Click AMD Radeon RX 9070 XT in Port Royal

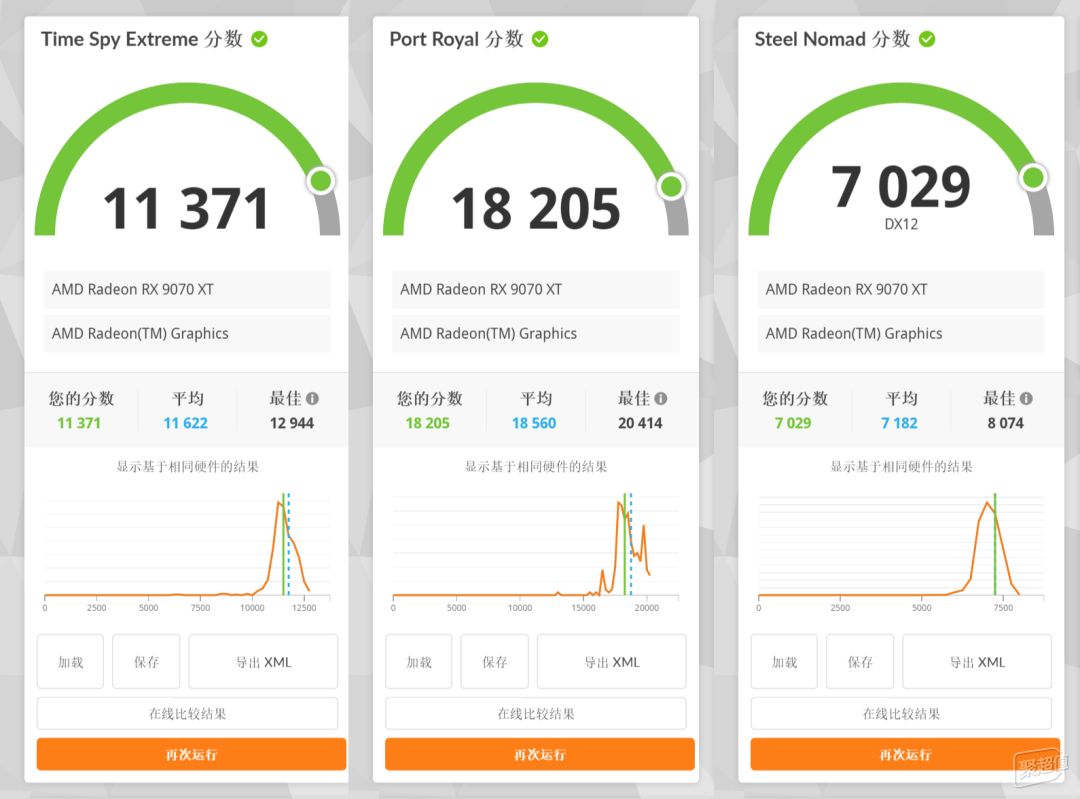pyautogui.click(x=536, y=289)
